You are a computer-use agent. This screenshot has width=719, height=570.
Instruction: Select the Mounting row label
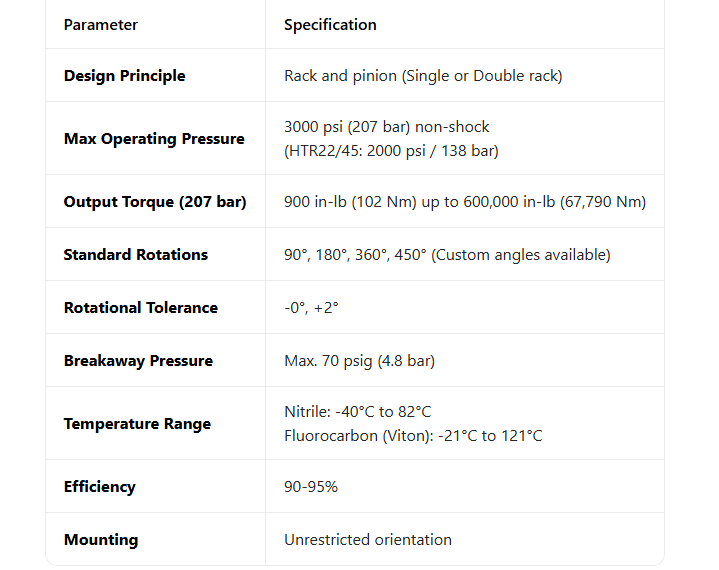pyautogui.click(x=101, y=540)
